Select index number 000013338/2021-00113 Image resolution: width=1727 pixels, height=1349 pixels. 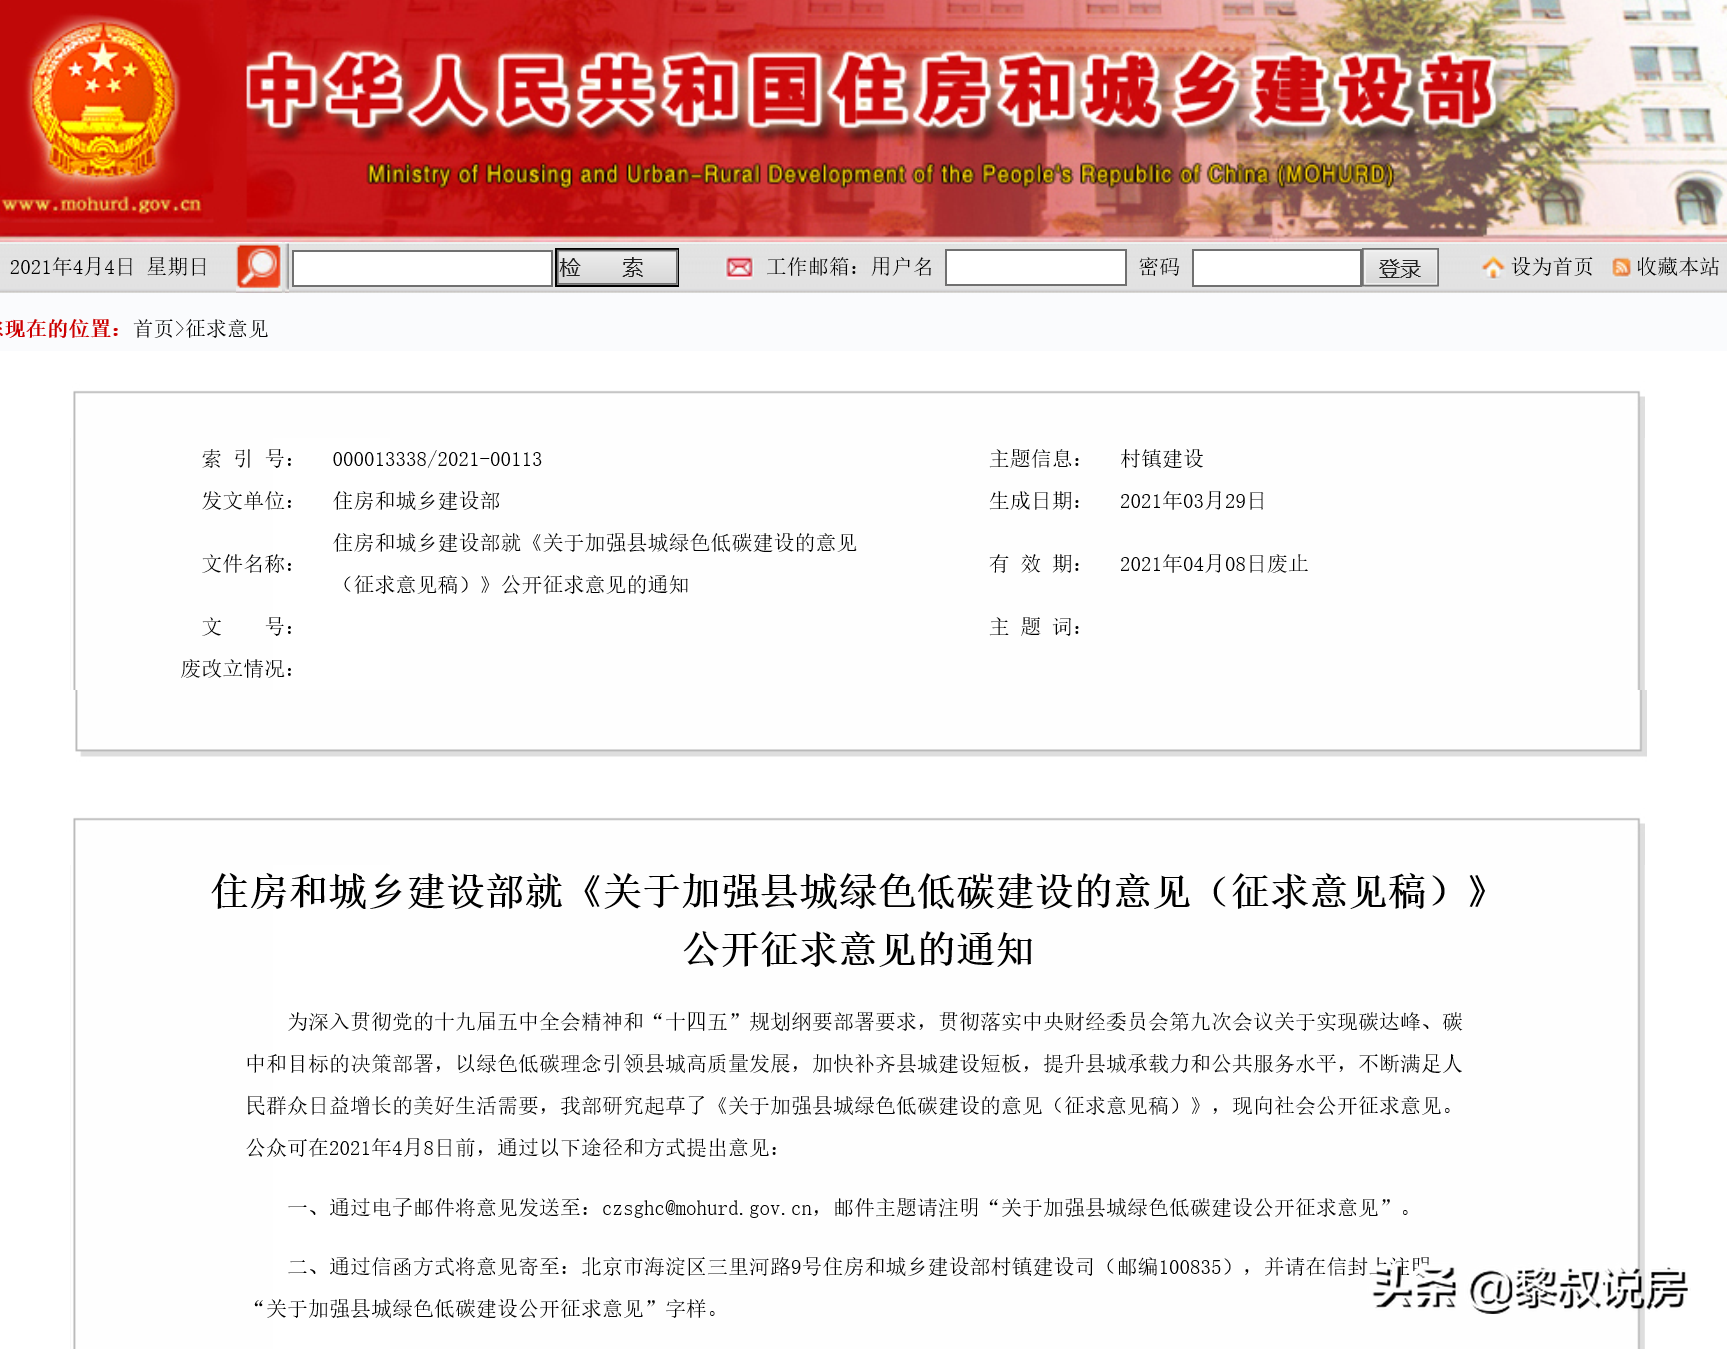437,459
